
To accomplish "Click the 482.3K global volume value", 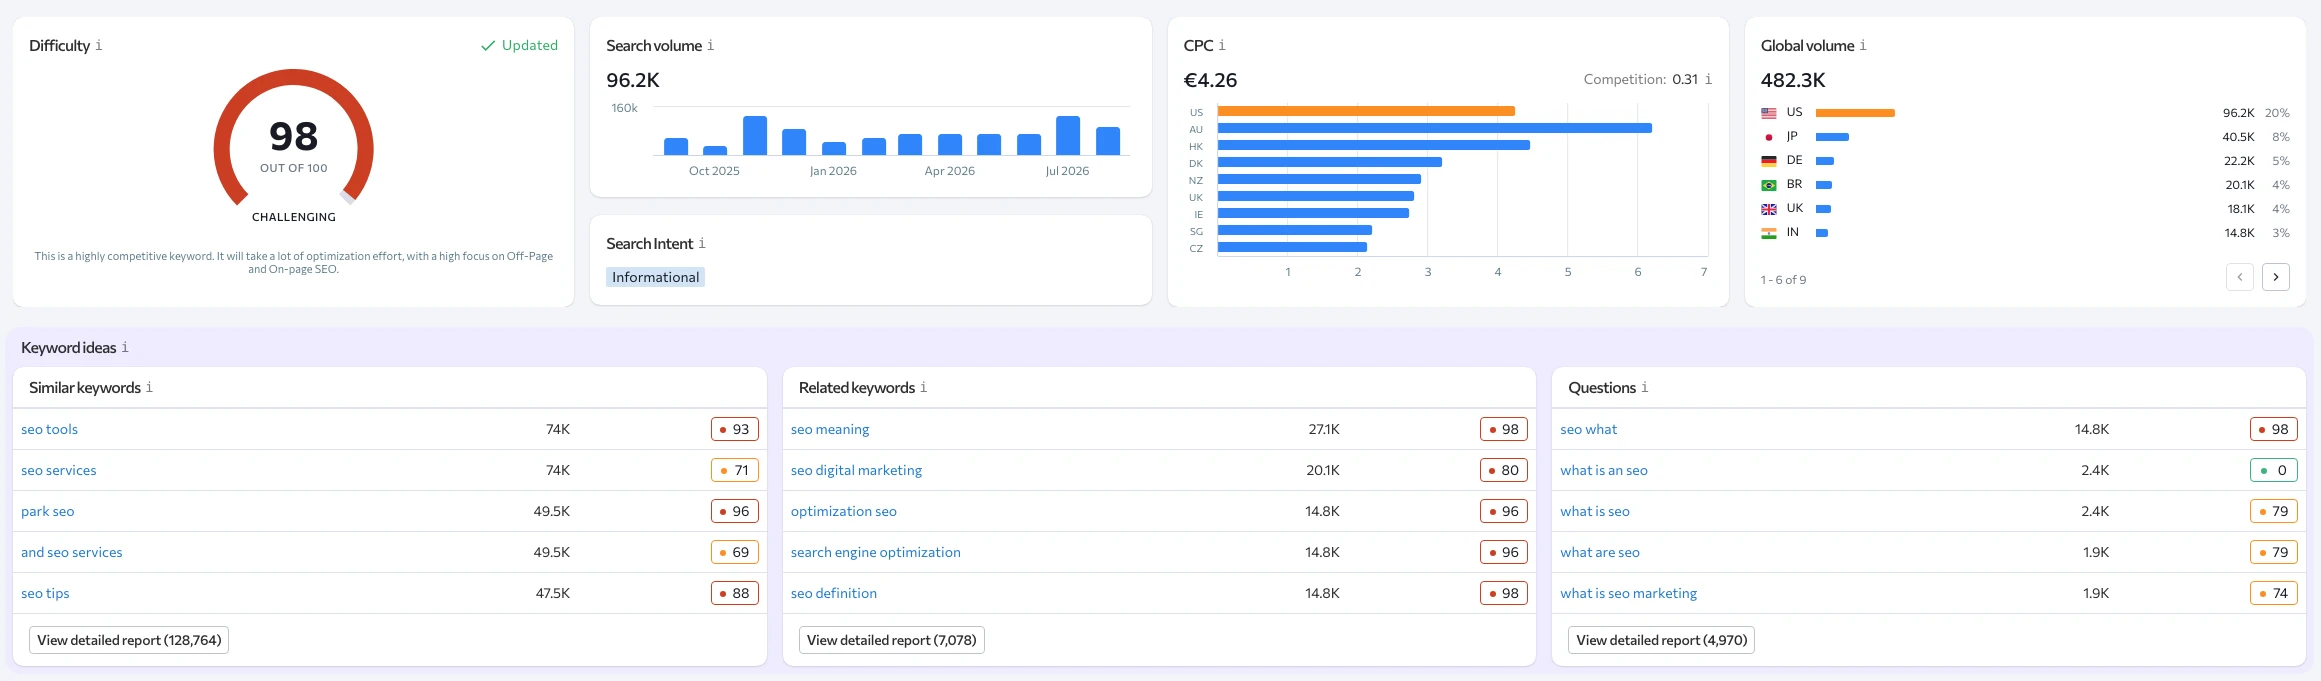I will coord(1793,80).
